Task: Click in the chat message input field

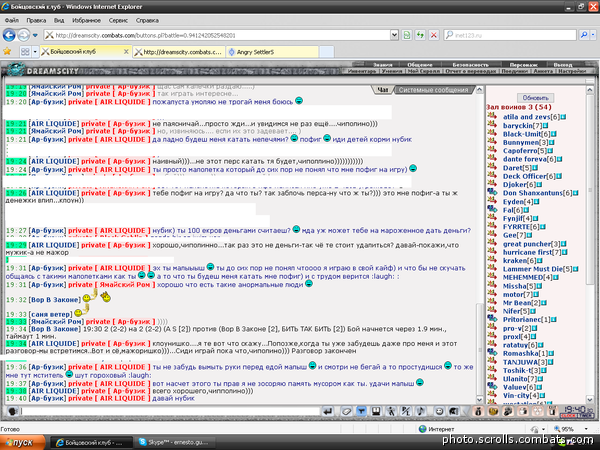Action: coord(169,411)
